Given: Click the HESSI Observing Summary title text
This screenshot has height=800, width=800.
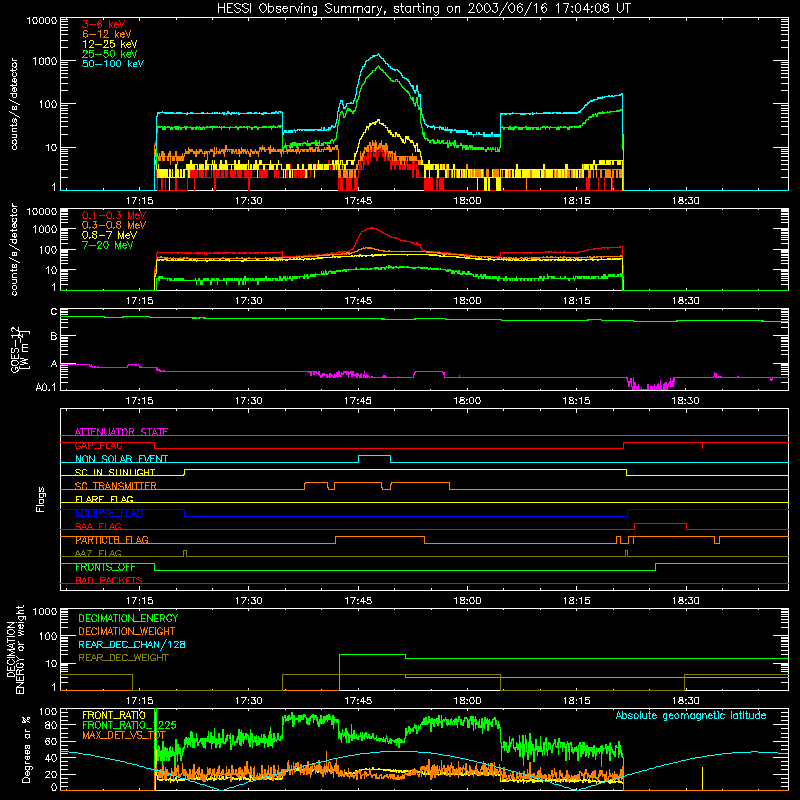Looking at the screenshot, I should click(x=424, y=9).
